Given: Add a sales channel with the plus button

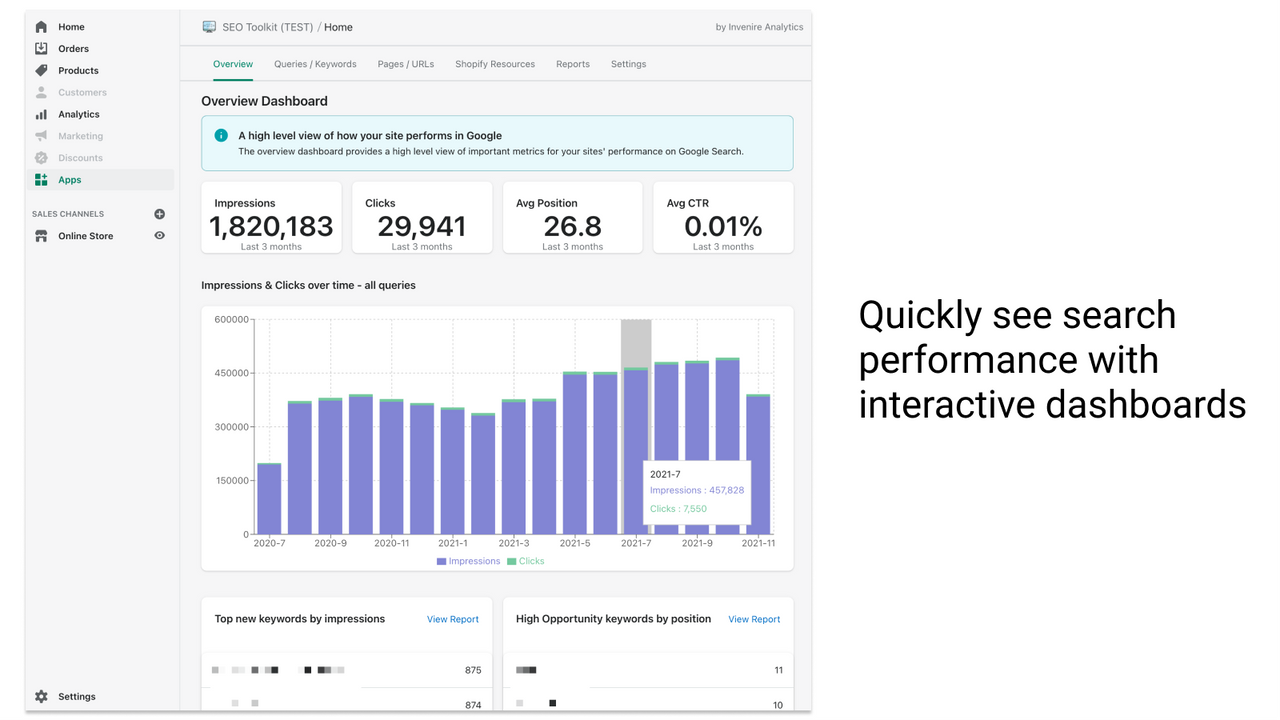Looking at the screenshot, I should (159, 213).
